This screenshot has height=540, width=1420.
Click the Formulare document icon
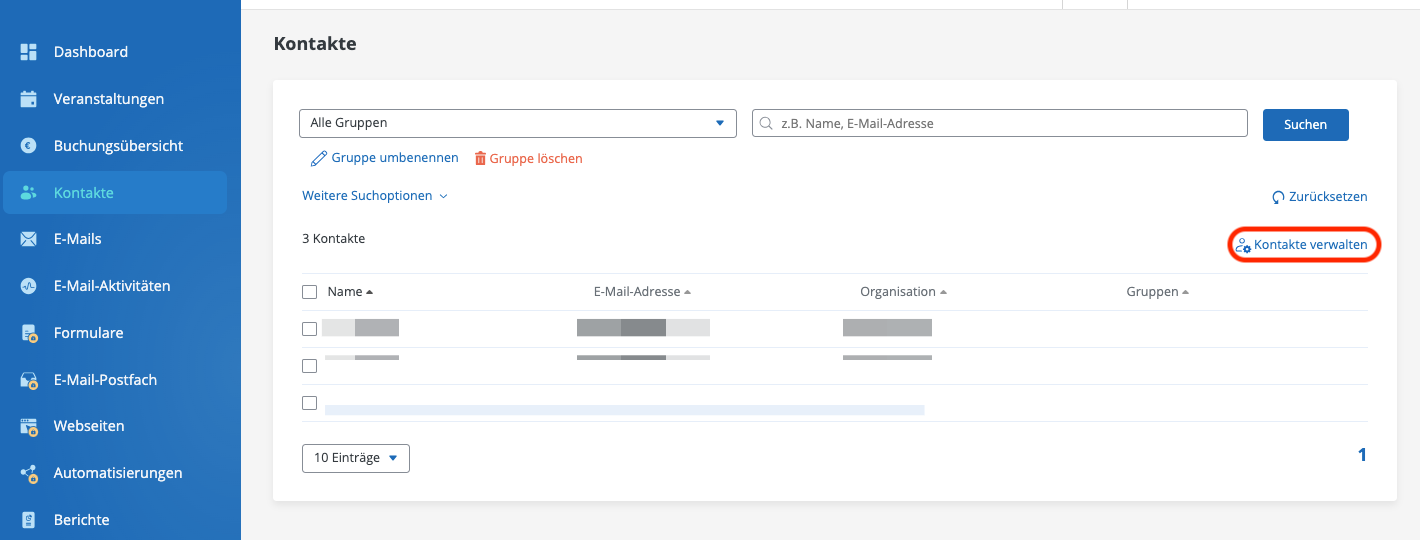click(29, 333)
